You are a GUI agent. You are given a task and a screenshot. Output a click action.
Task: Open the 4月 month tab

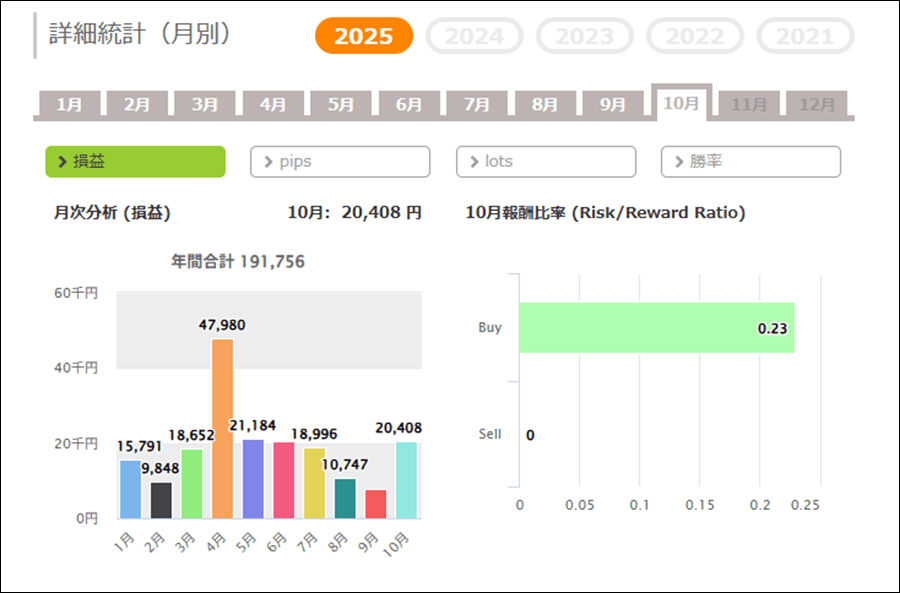tap(273, 104)
